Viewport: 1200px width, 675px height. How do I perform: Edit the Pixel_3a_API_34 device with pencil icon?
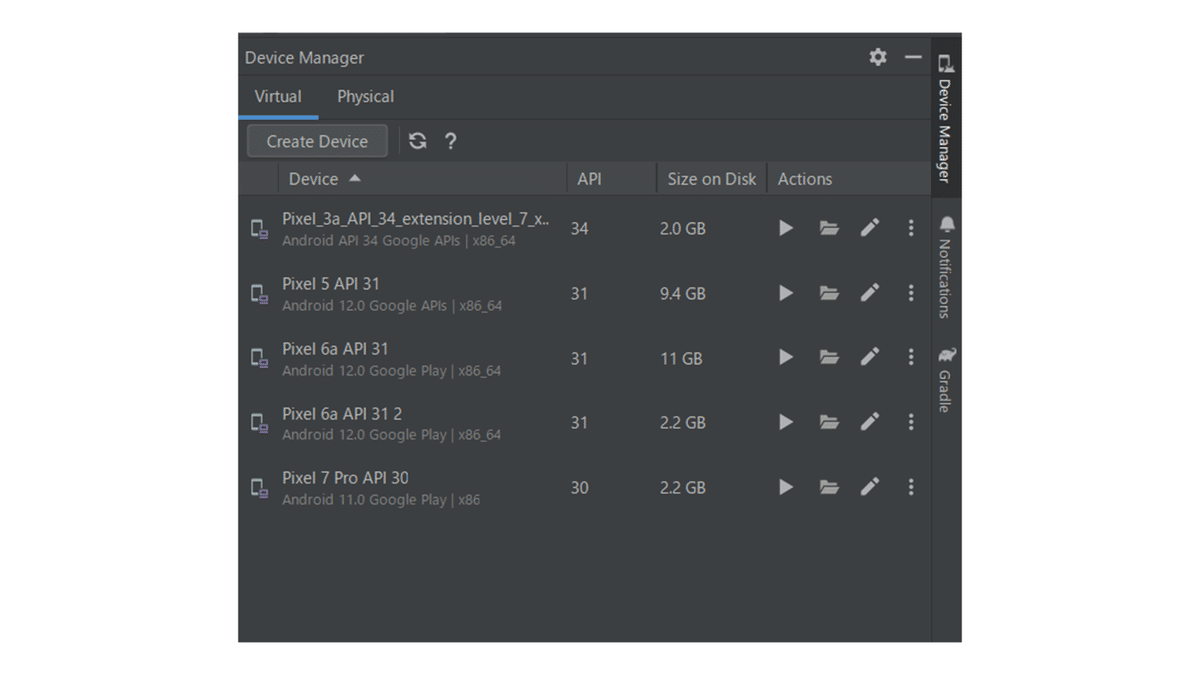point(870,228)
